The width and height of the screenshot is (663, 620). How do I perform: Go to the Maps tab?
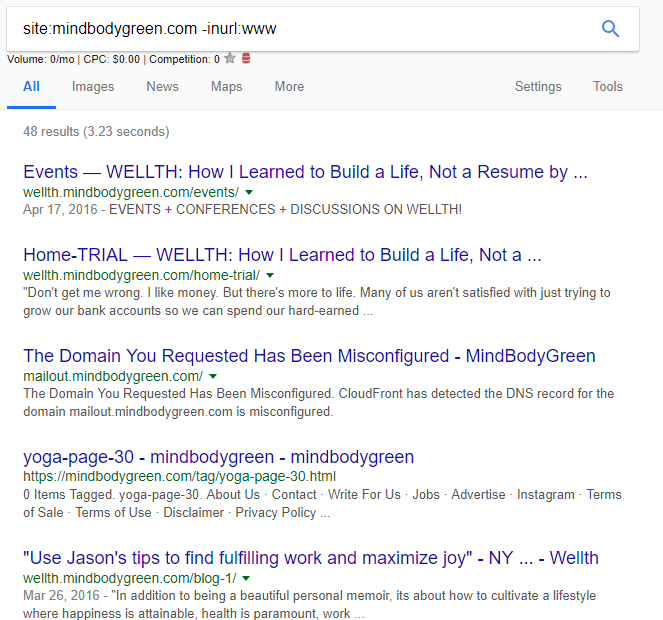tap(226, 87)
